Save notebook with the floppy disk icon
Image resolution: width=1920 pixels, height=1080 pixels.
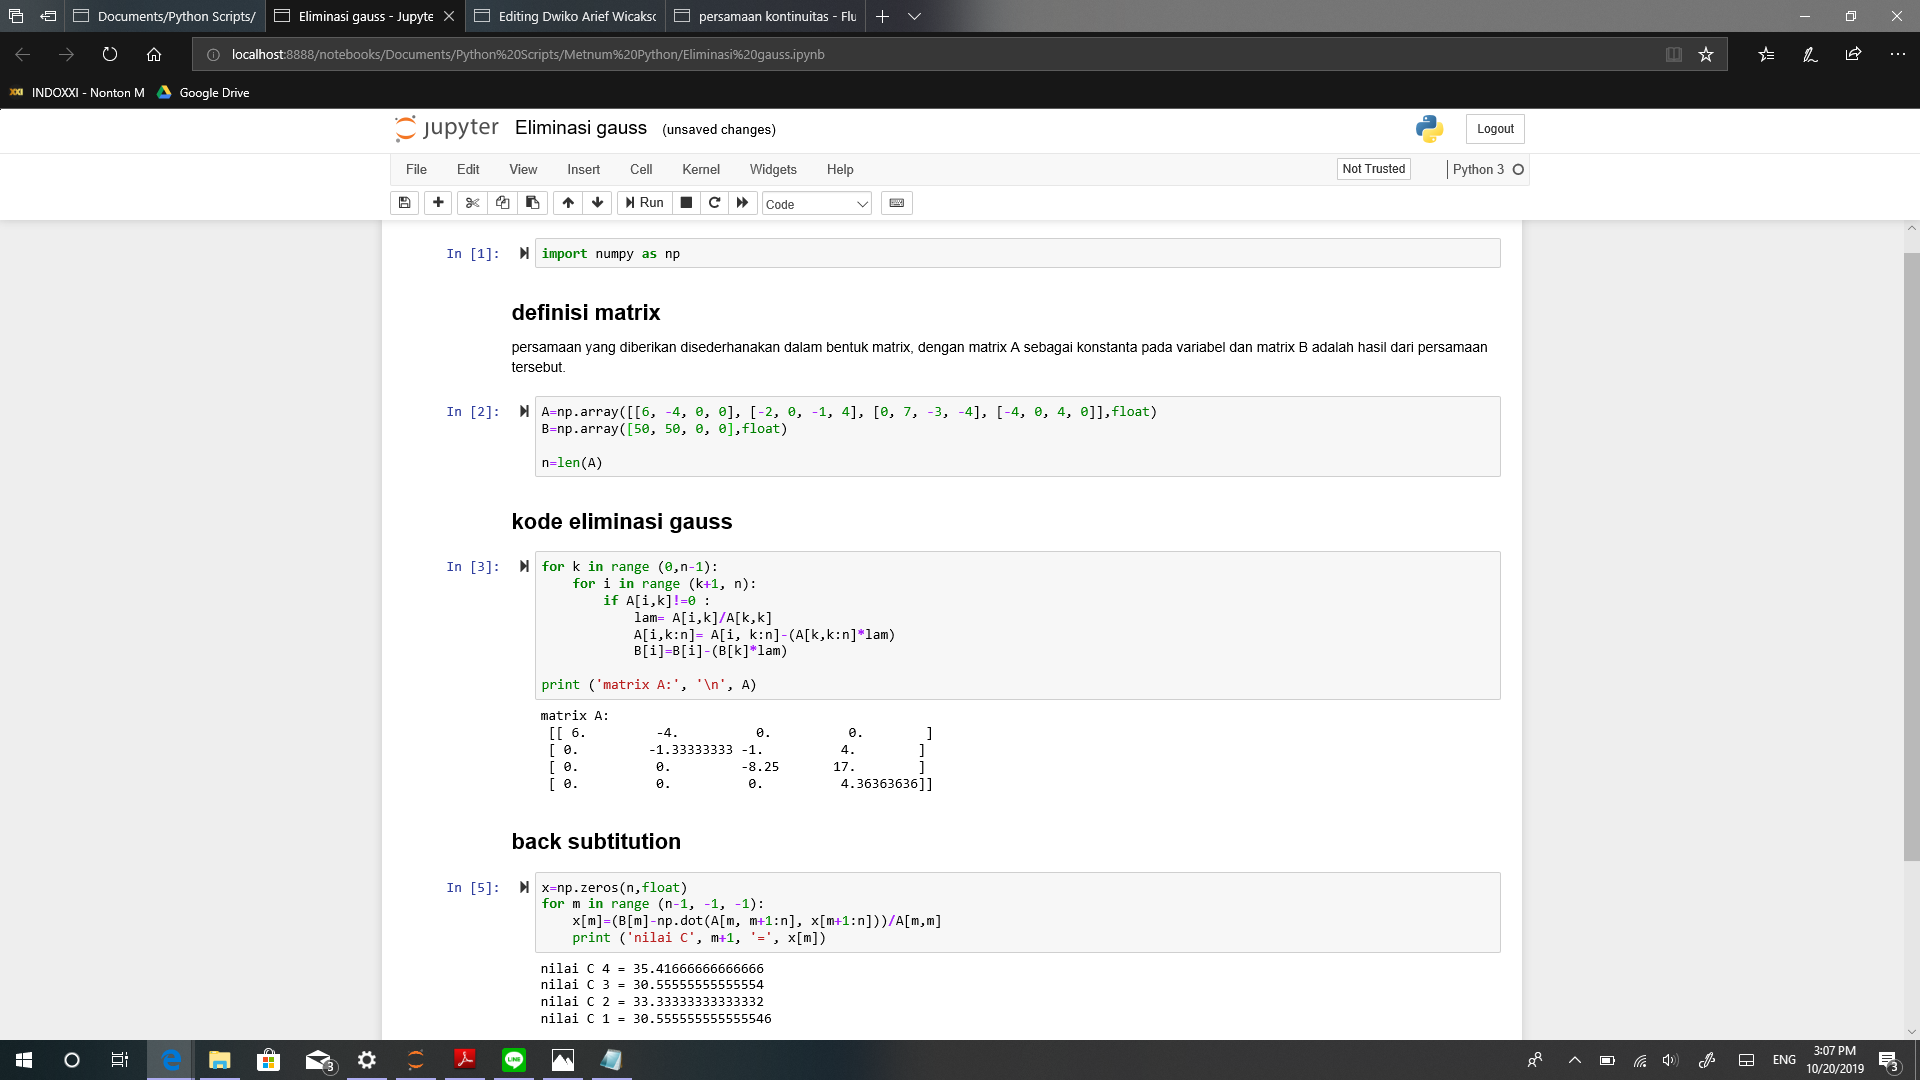(x=404, y=203)
